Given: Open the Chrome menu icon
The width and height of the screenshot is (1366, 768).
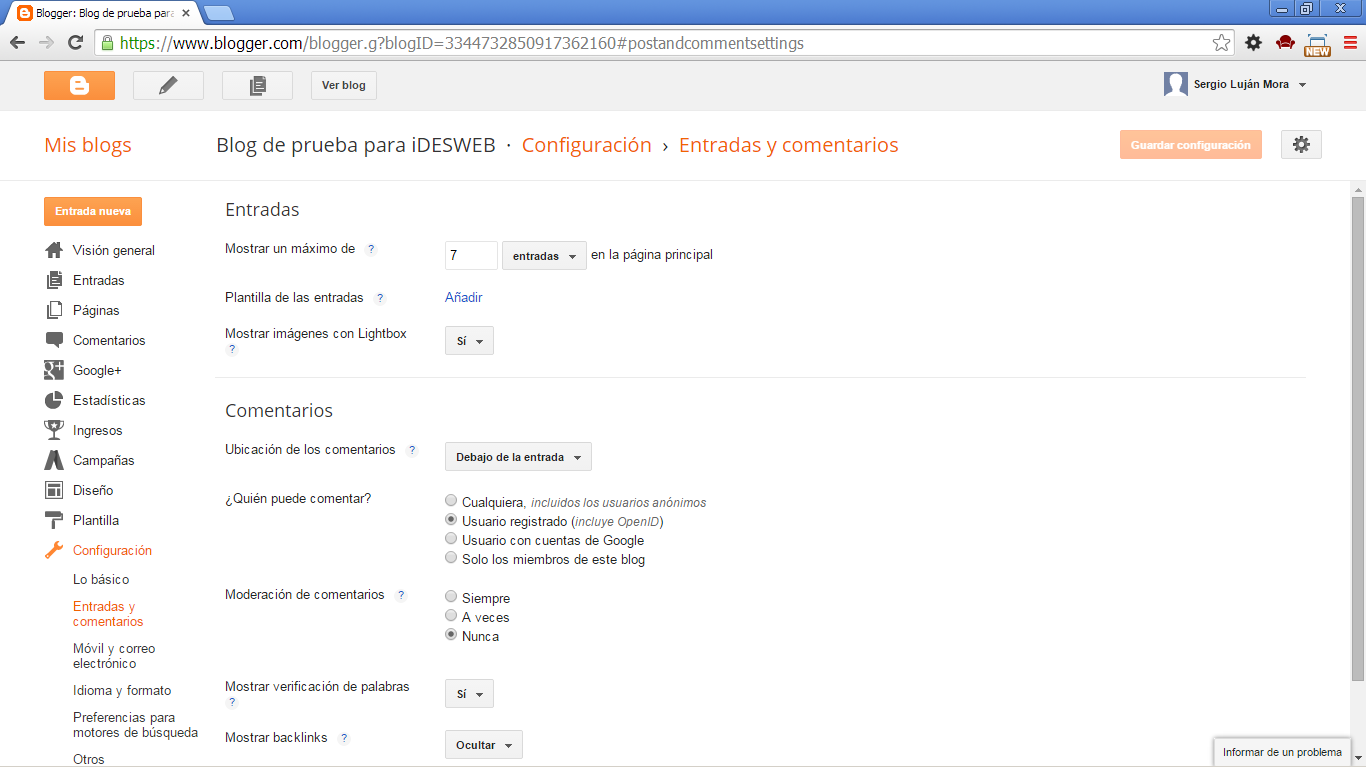Looking at the screenshot, I should pyautogui.click(x=1350, y=43).
